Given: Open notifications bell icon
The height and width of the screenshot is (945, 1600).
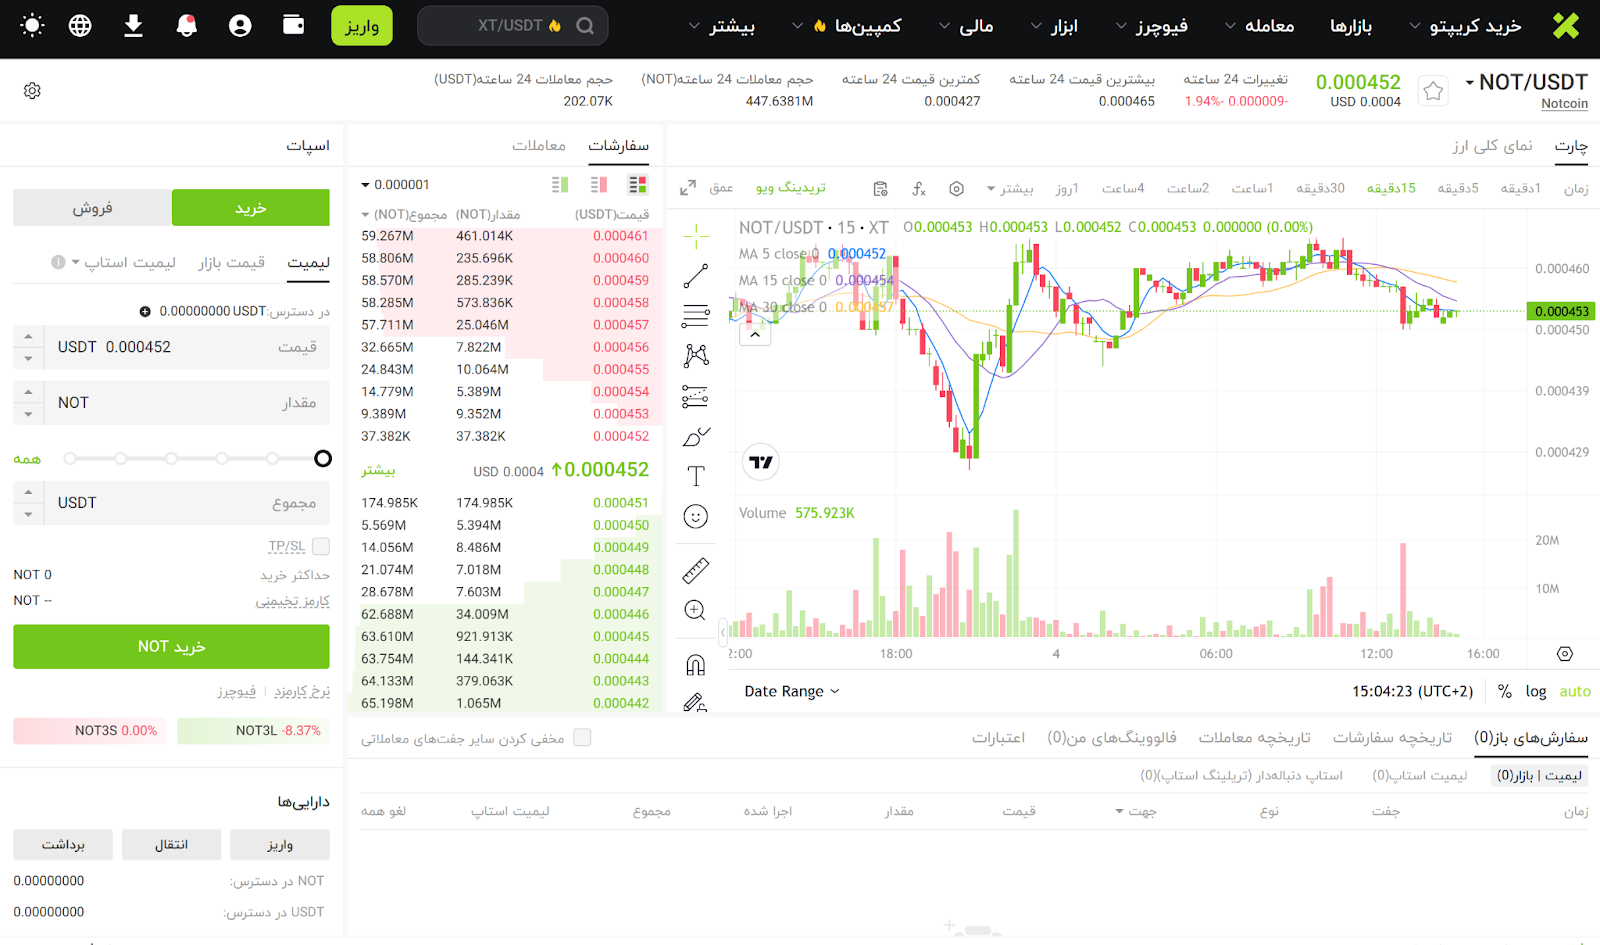Looking at the screenshot, I should (x=186, y=26).
